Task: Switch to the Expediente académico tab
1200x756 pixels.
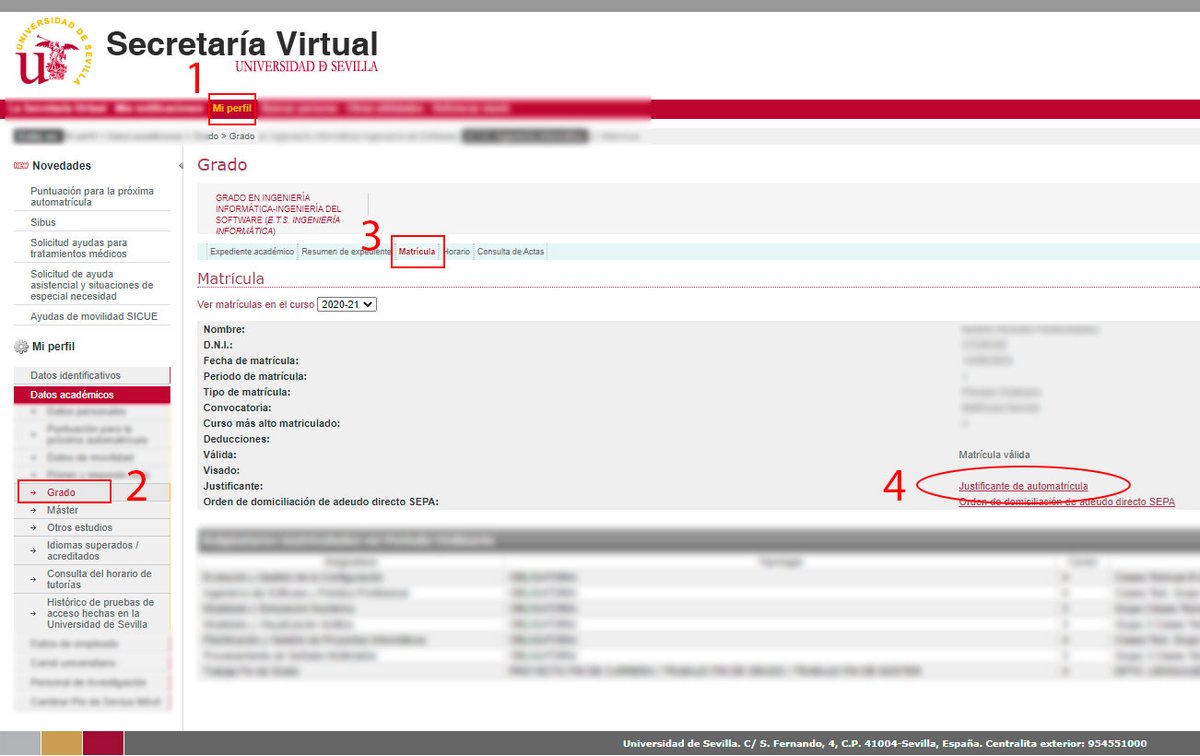Action: pos(251,252)
